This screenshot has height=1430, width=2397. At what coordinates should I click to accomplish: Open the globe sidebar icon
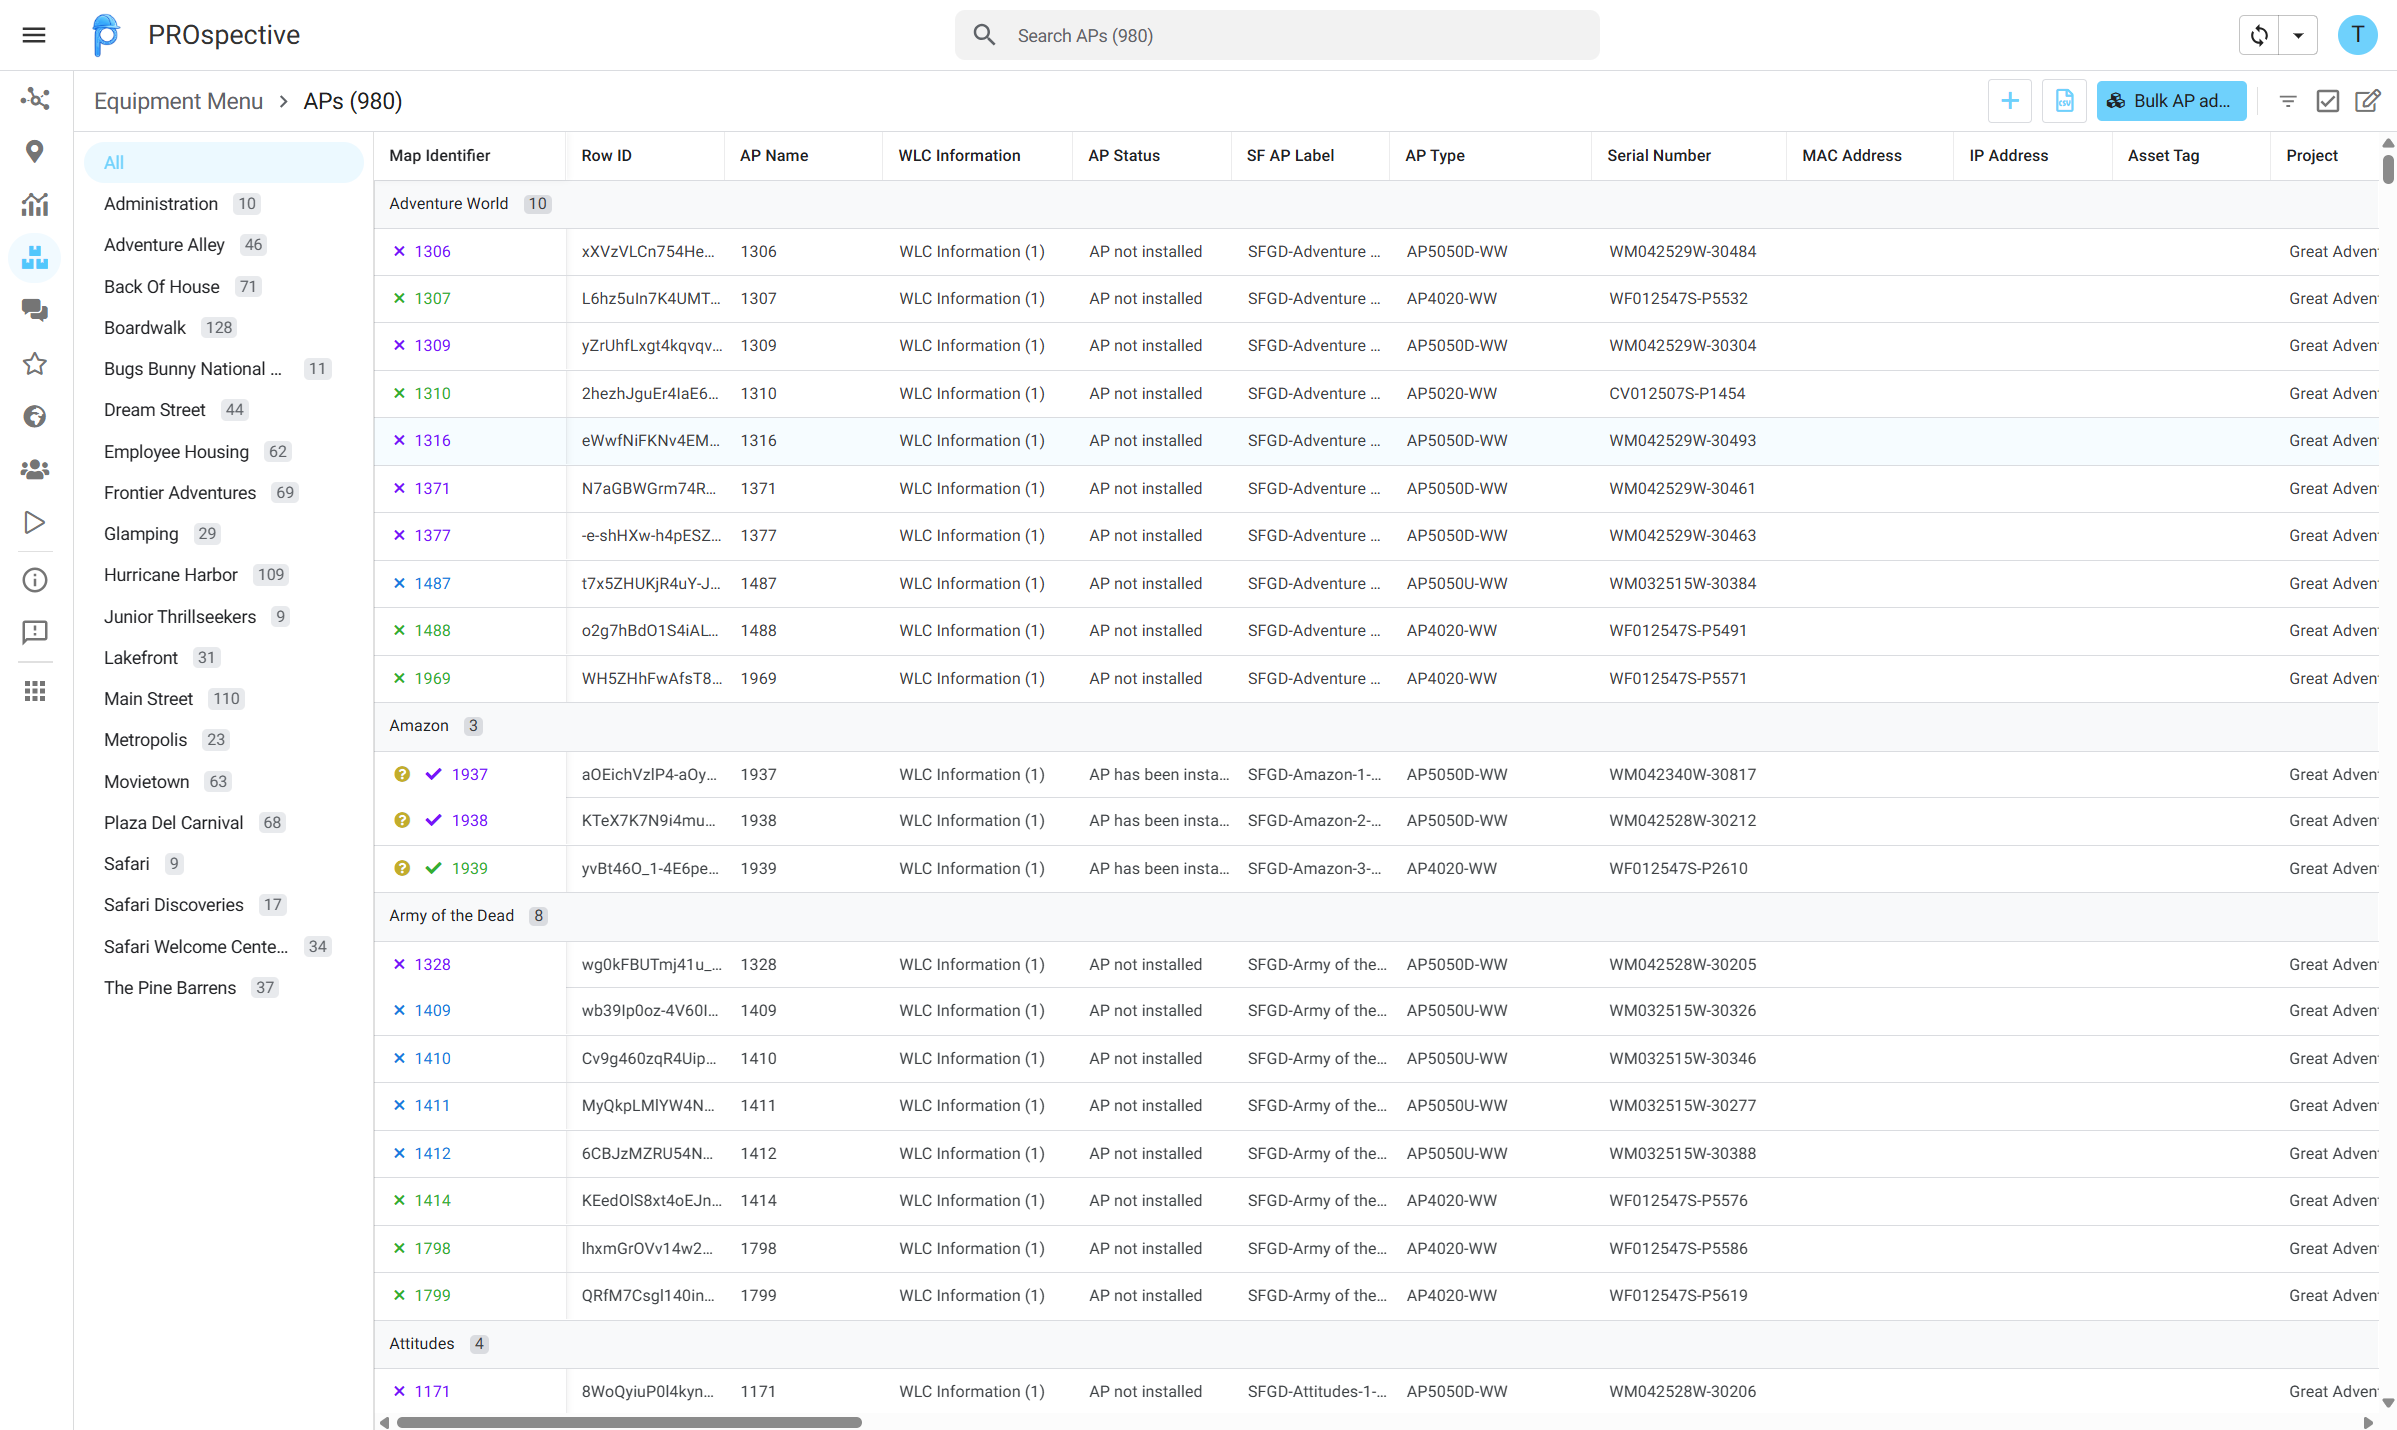[x=35, y=416]
